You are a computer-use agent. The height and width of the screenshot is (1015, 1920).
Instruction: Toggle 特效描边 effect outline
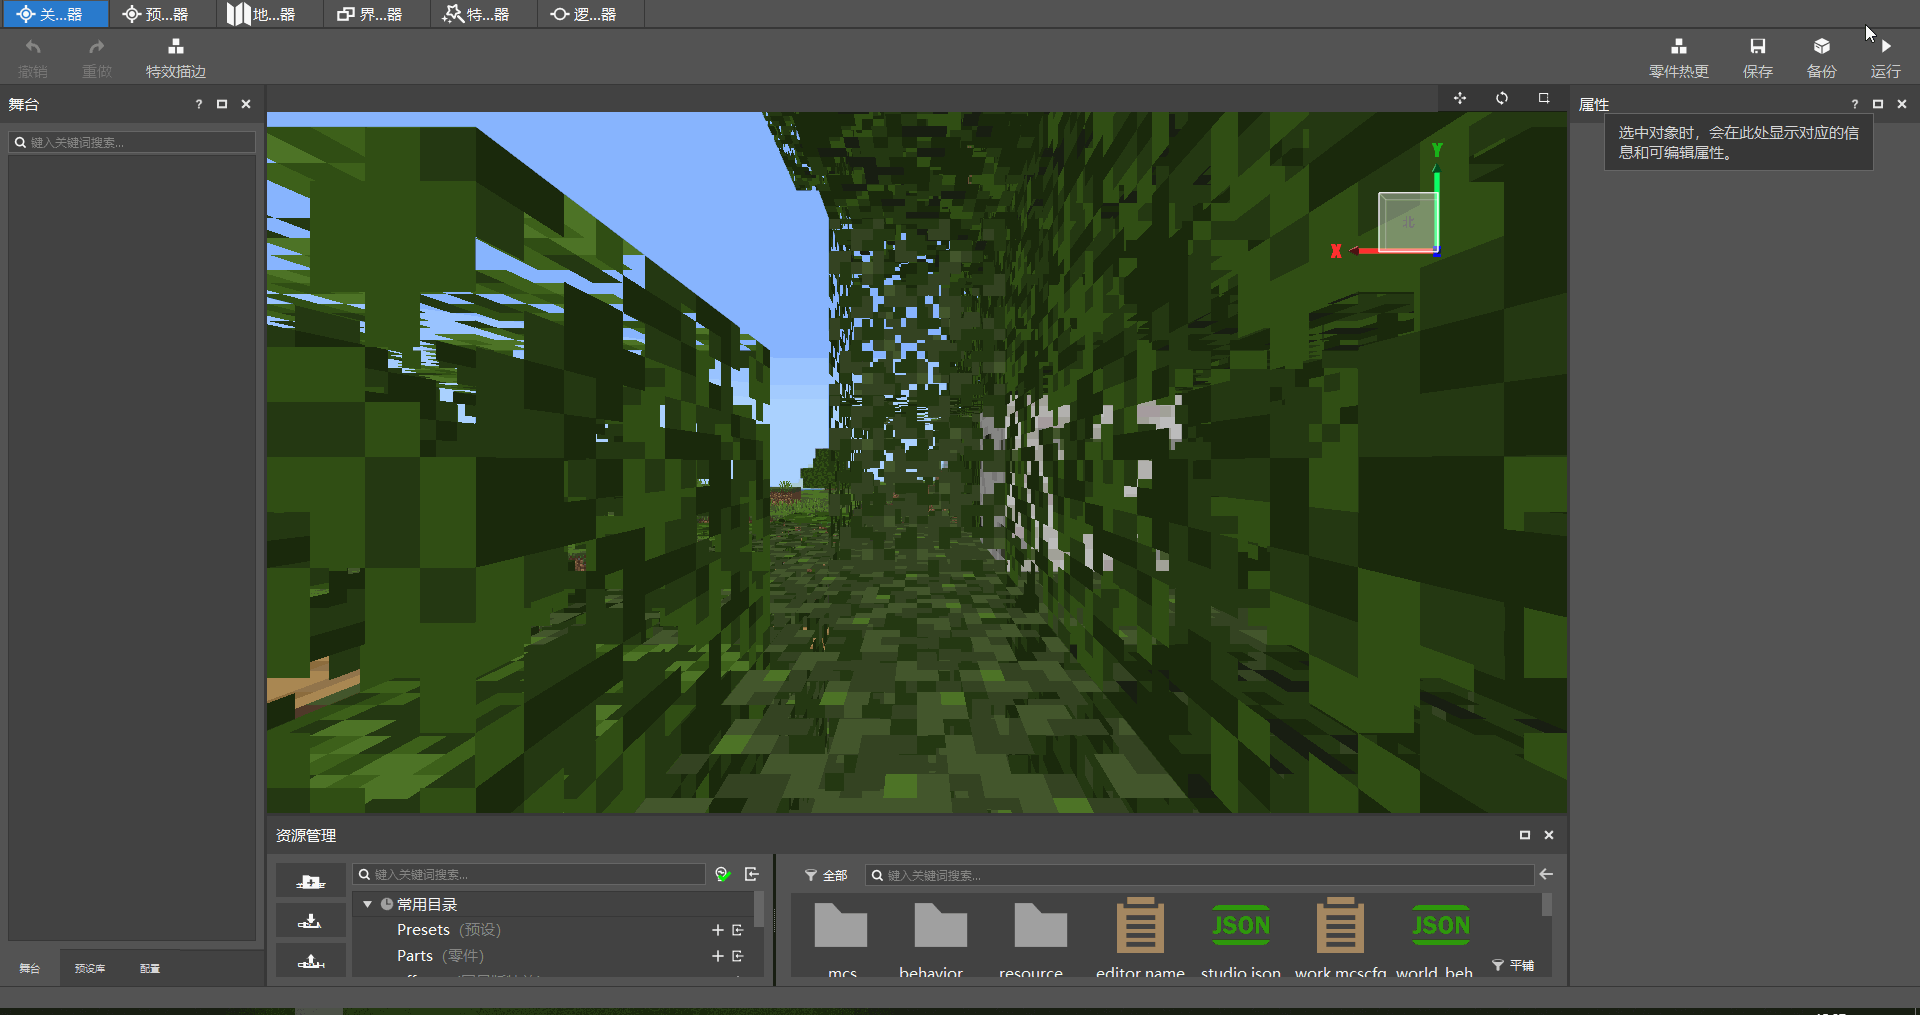(176, 58)
